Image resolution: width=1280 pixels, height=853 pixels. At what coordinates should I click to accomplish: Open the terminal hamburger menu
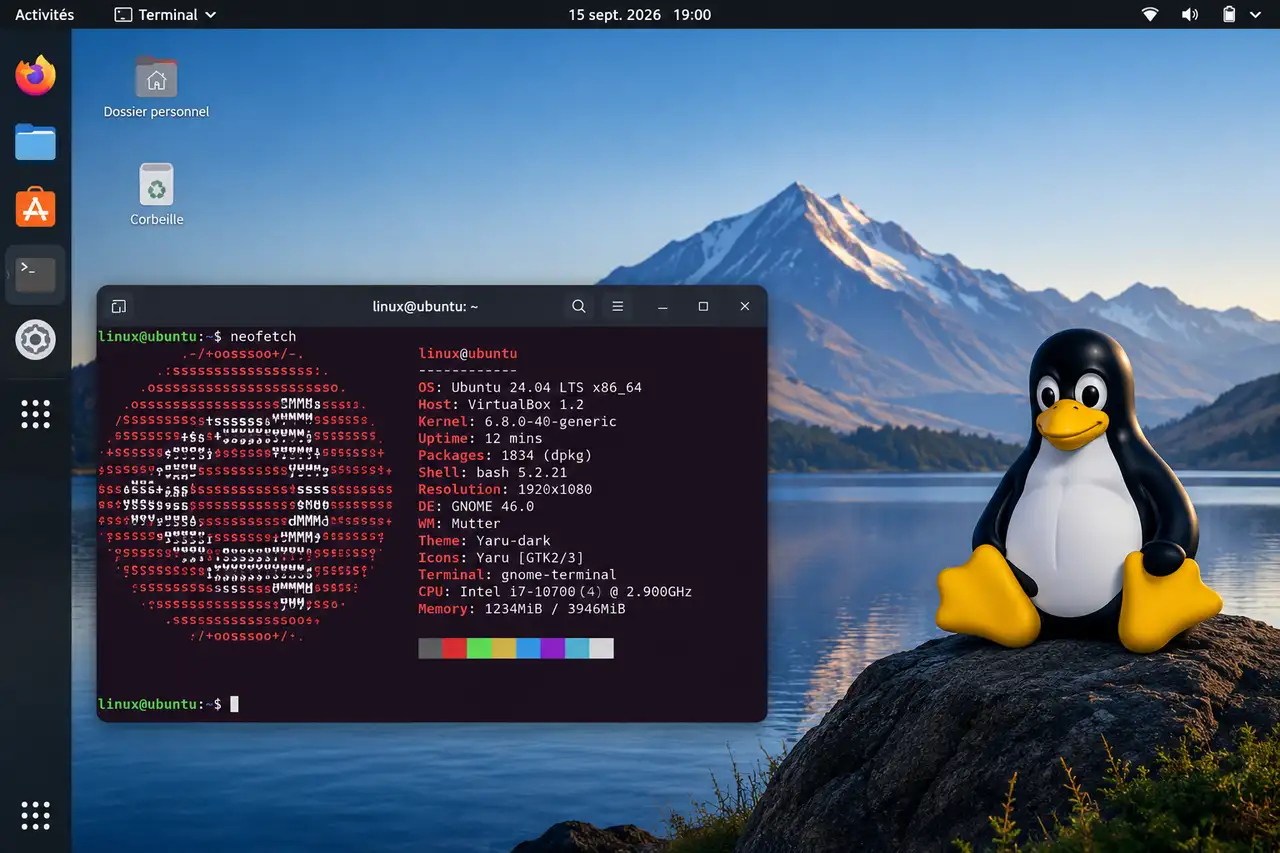[x=618, y=306]
